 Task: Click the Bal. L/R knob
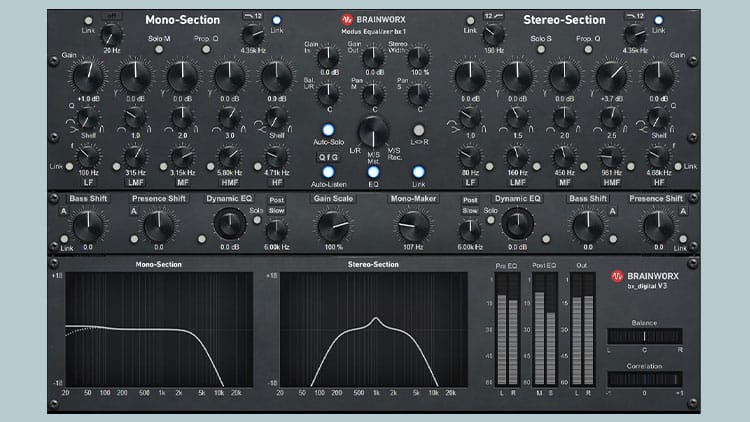(x=328, y=94)
